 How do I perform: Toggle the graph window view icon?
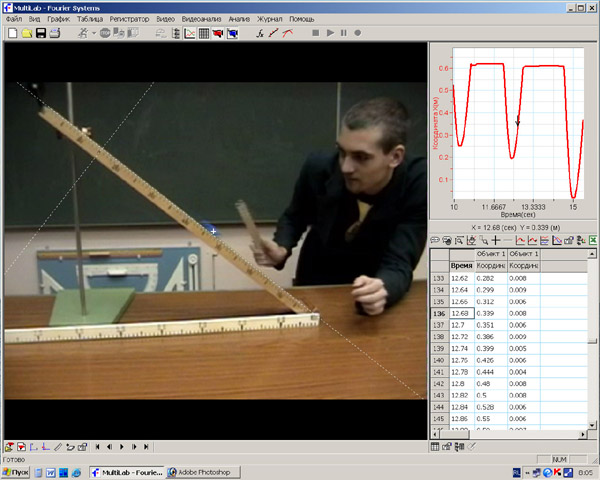pos(189,33)
